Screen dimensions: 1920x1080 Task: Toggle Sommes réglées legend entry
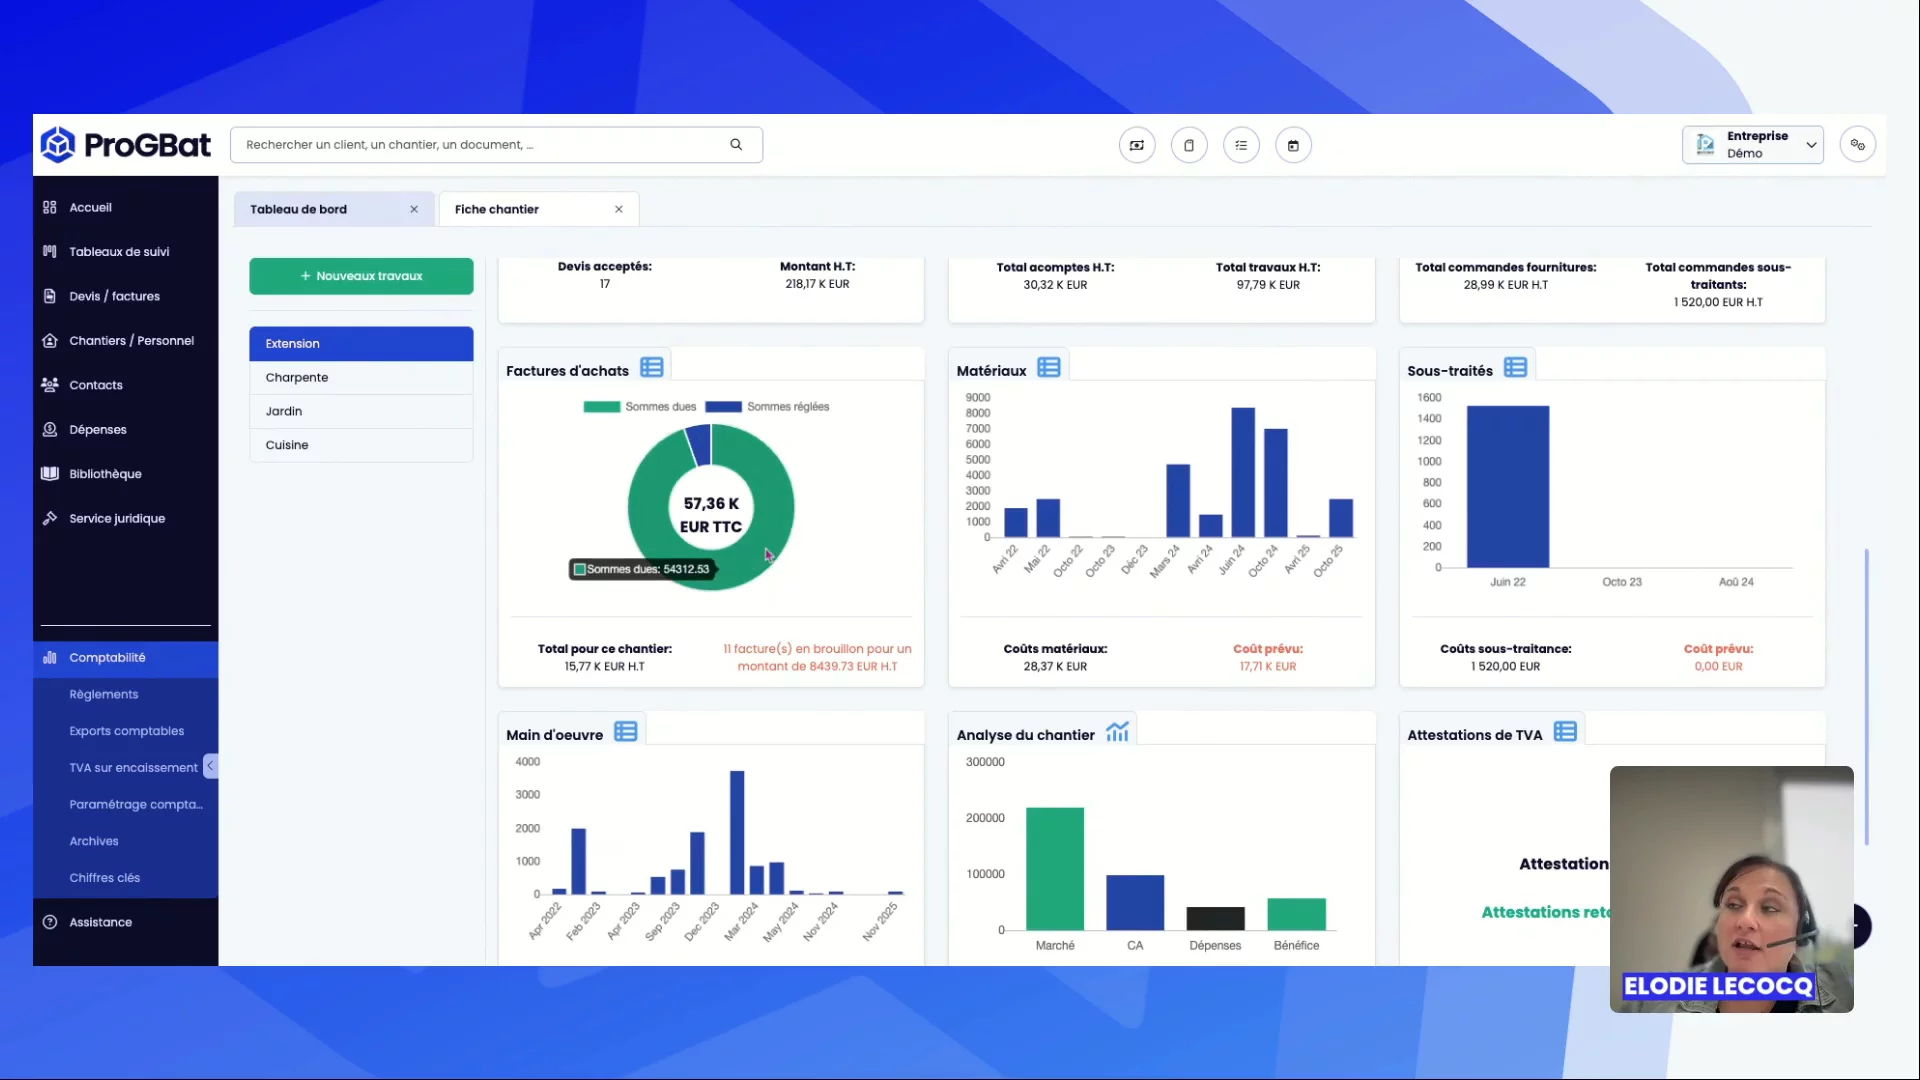click(767, 407)
